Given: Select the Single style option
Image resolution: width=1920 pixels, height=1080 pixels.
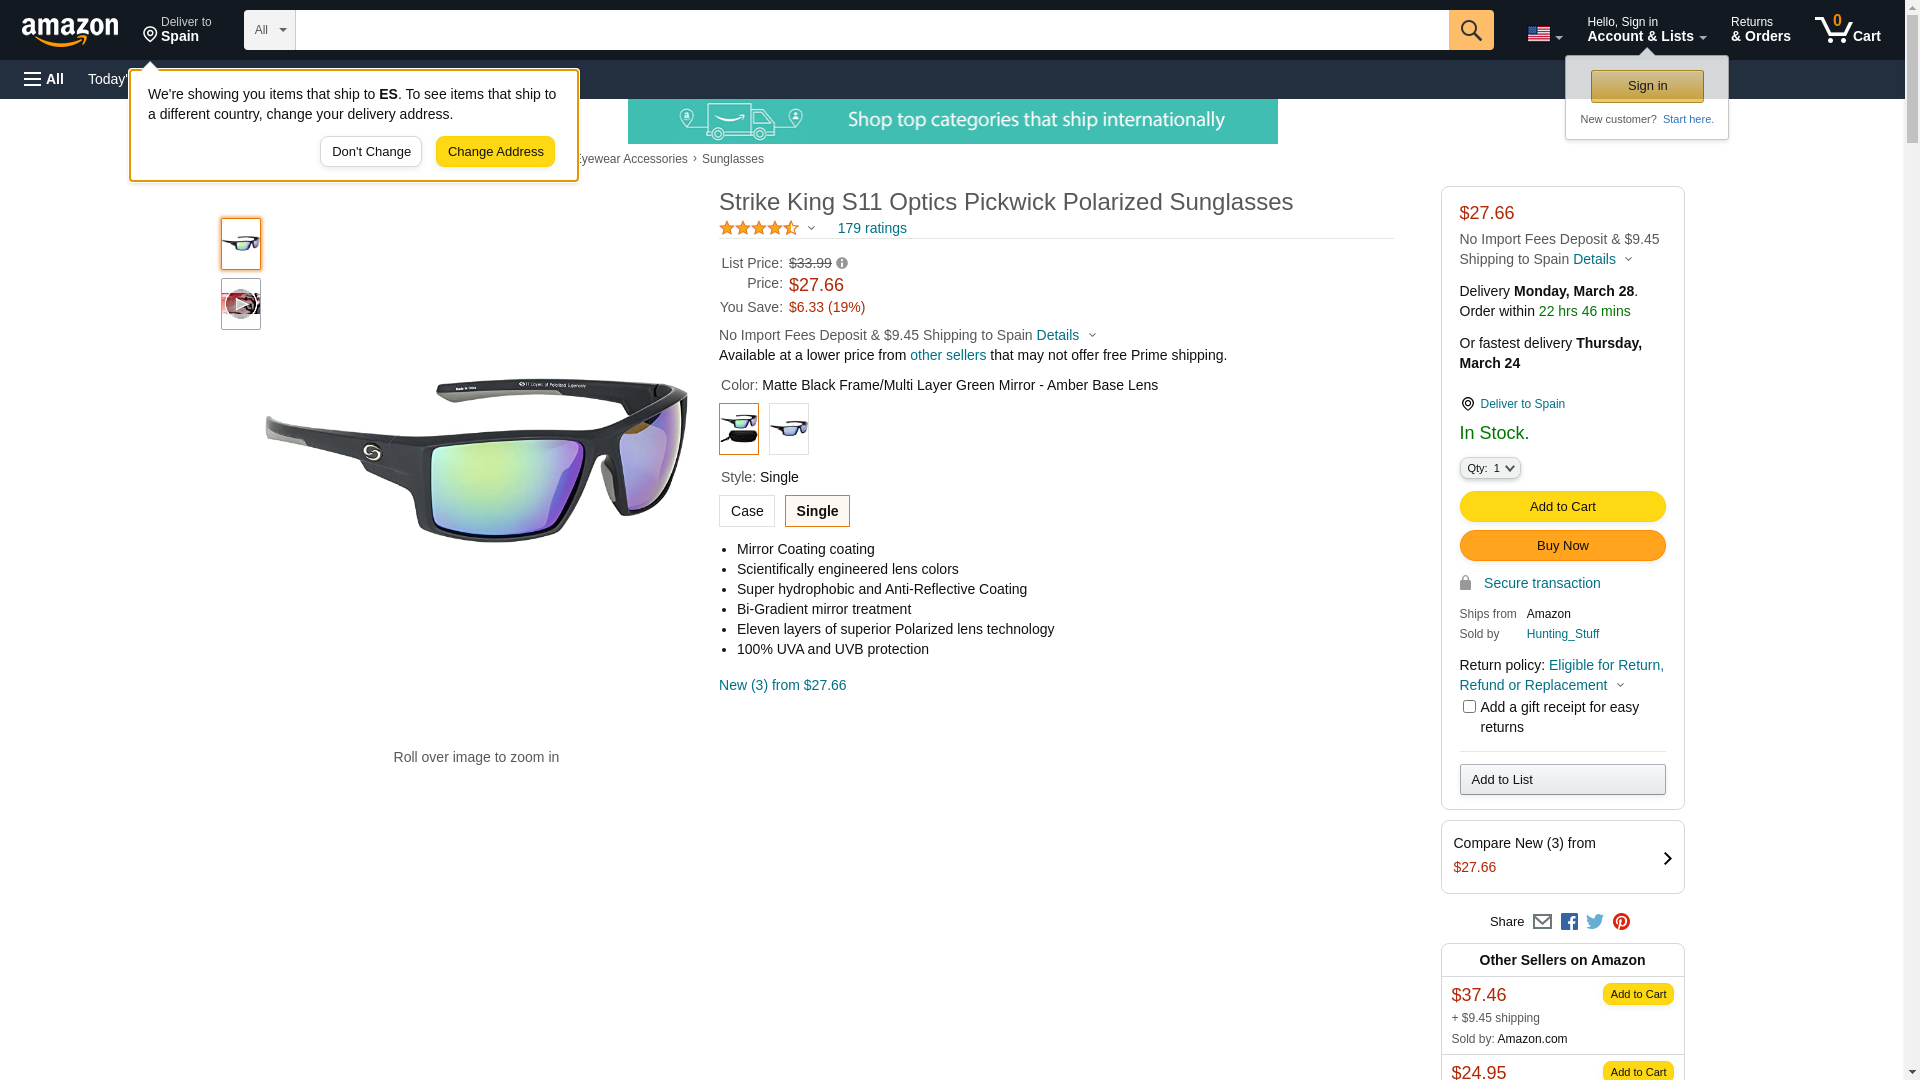Looking at the screenshot, I should coord(817,511).
